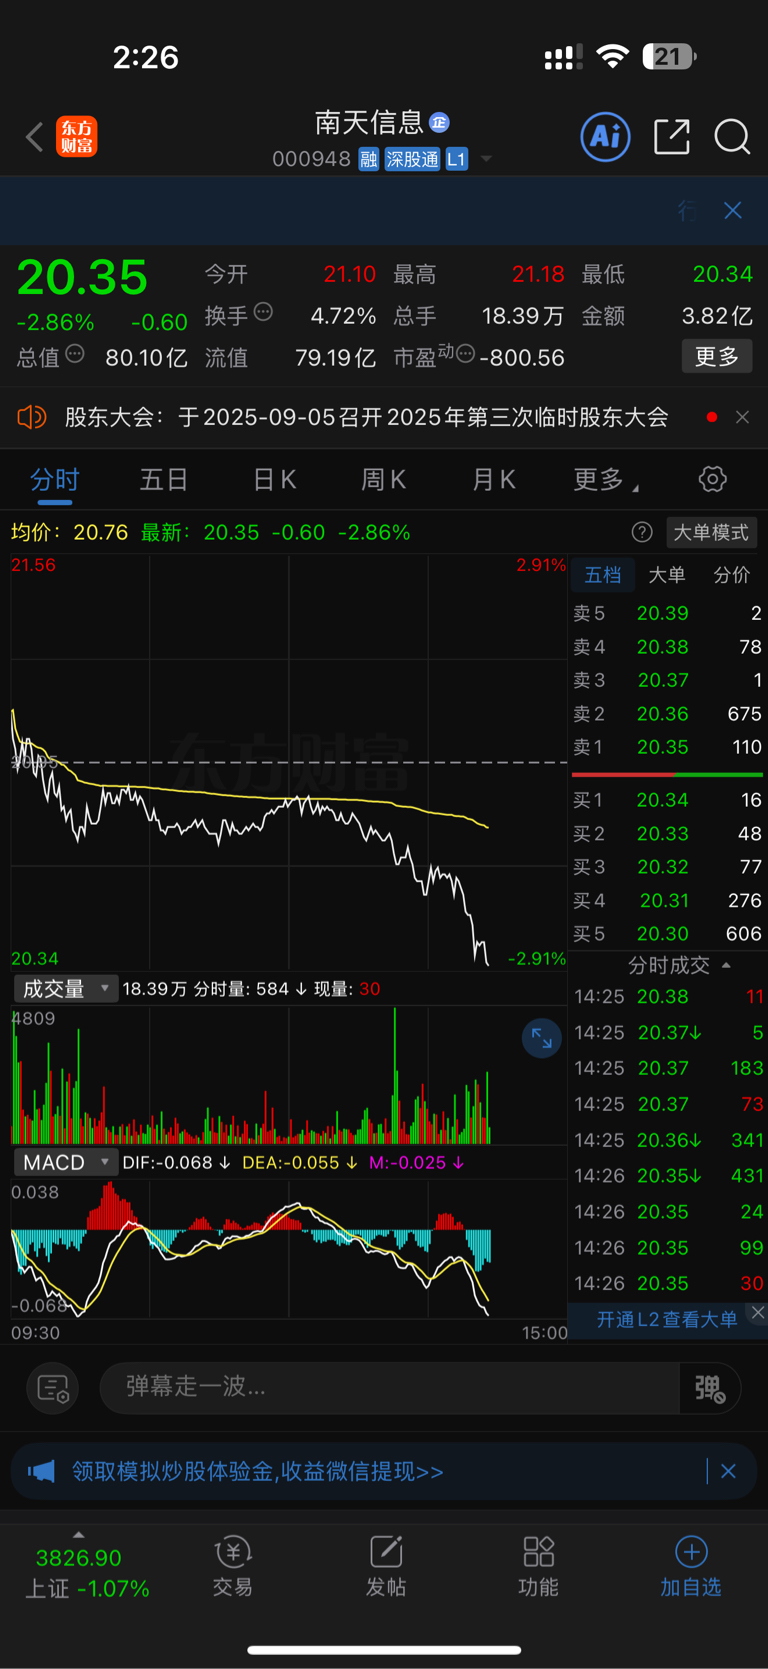768x1669 pixels.
Task: Tap the comment list settings icon
Action: pyautogui.click(x=52, y=1388)
